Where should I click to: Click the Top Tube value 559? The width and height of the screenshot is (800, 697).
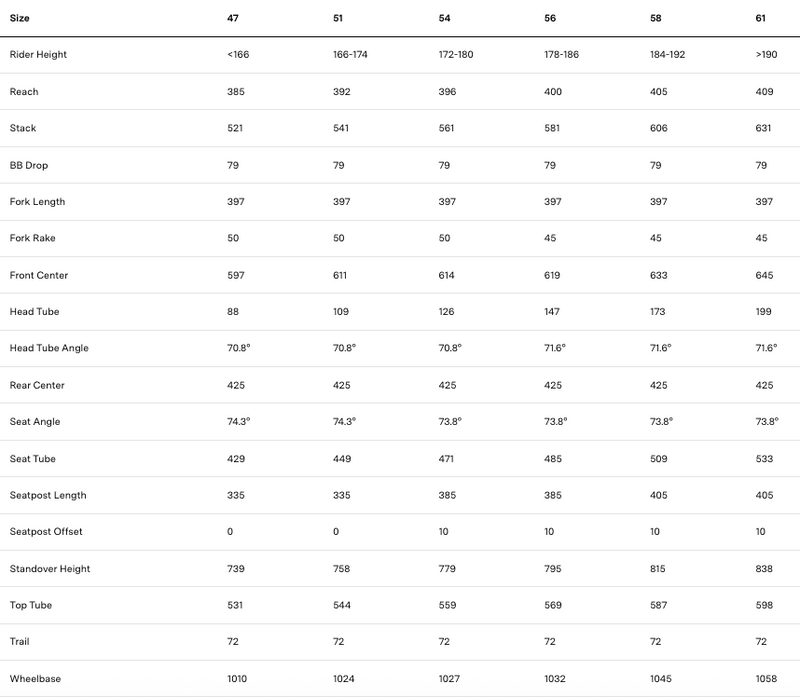[447, 605]
